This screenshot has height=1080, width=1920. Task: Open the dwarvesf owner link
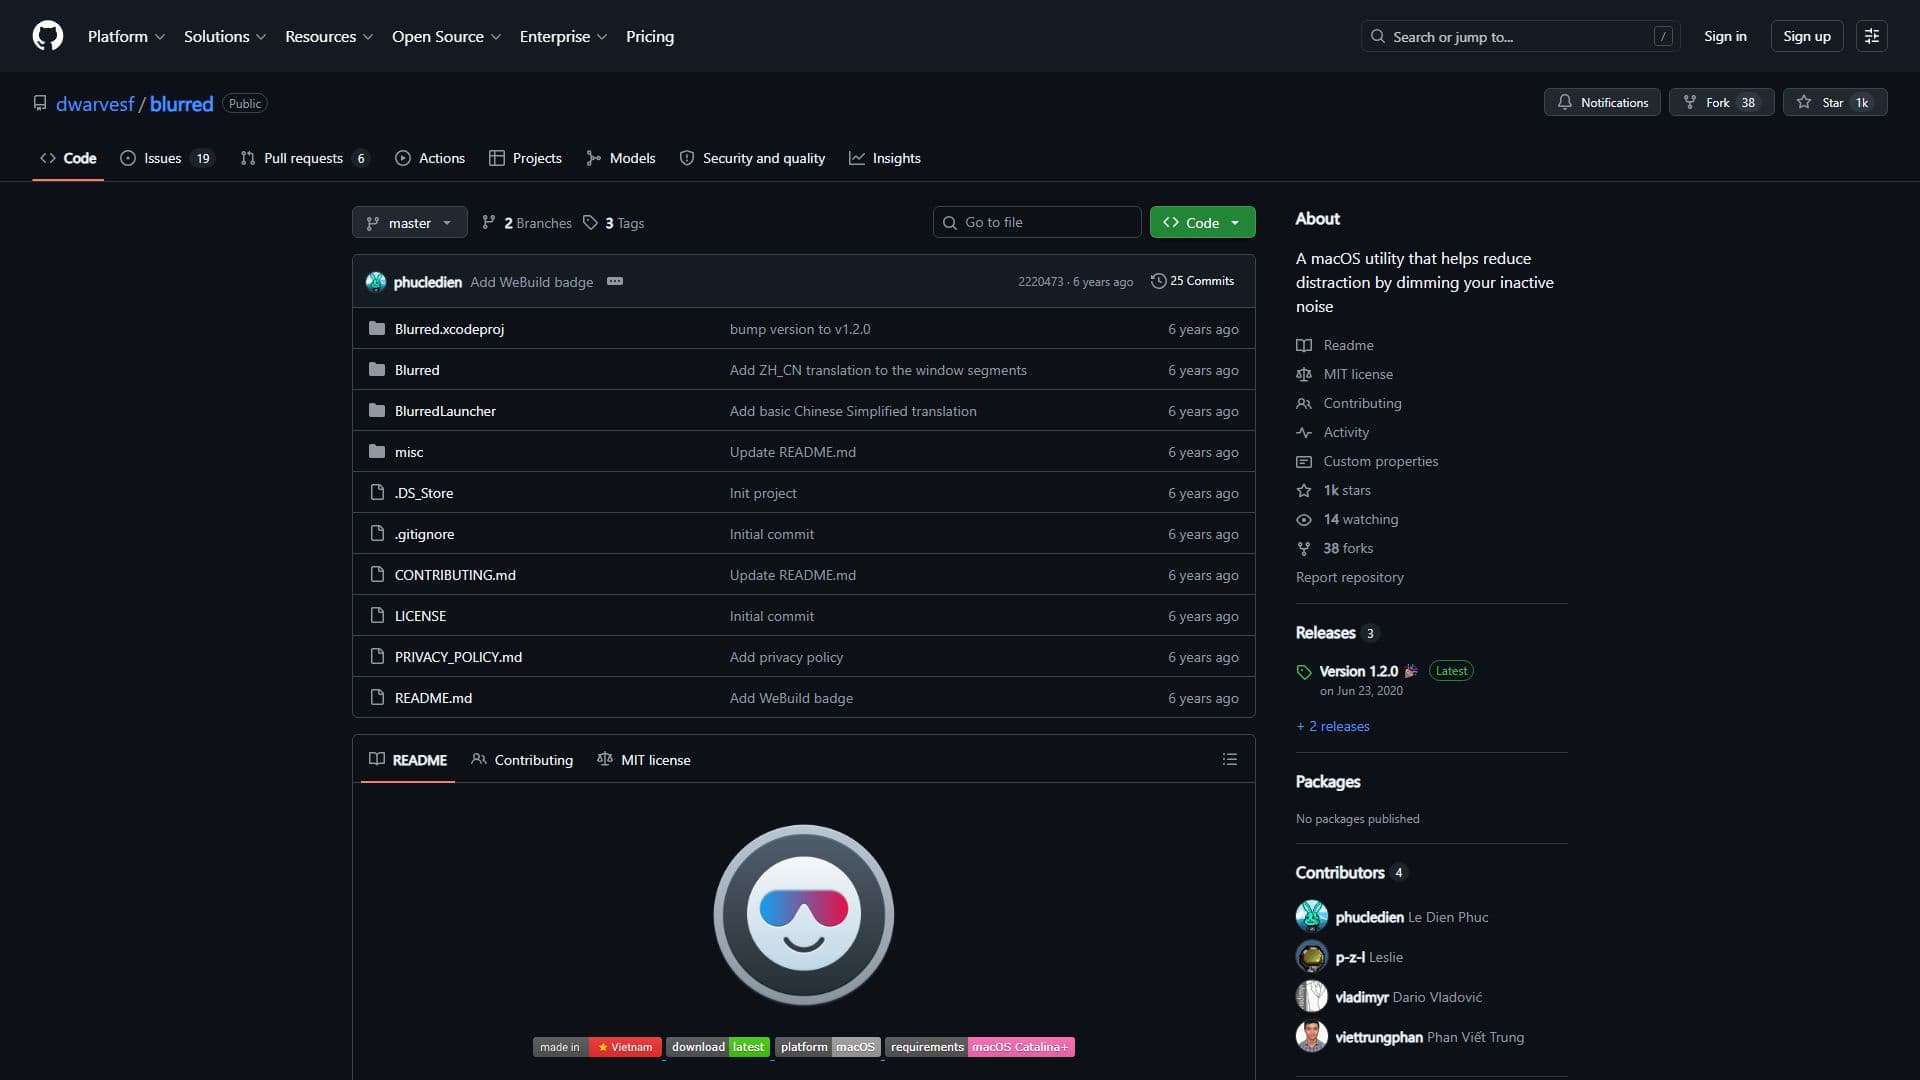95,103
